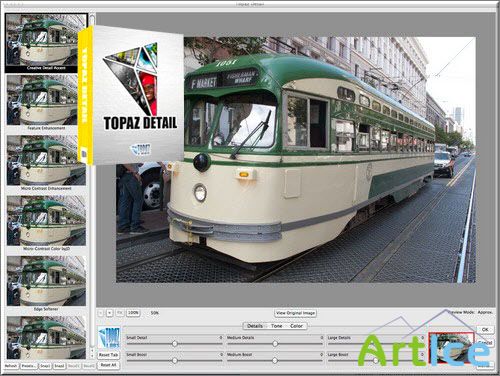This screenshot has width=500, height=376.
Task: Switch to the Details tab
Action: [x=255, y=326]
